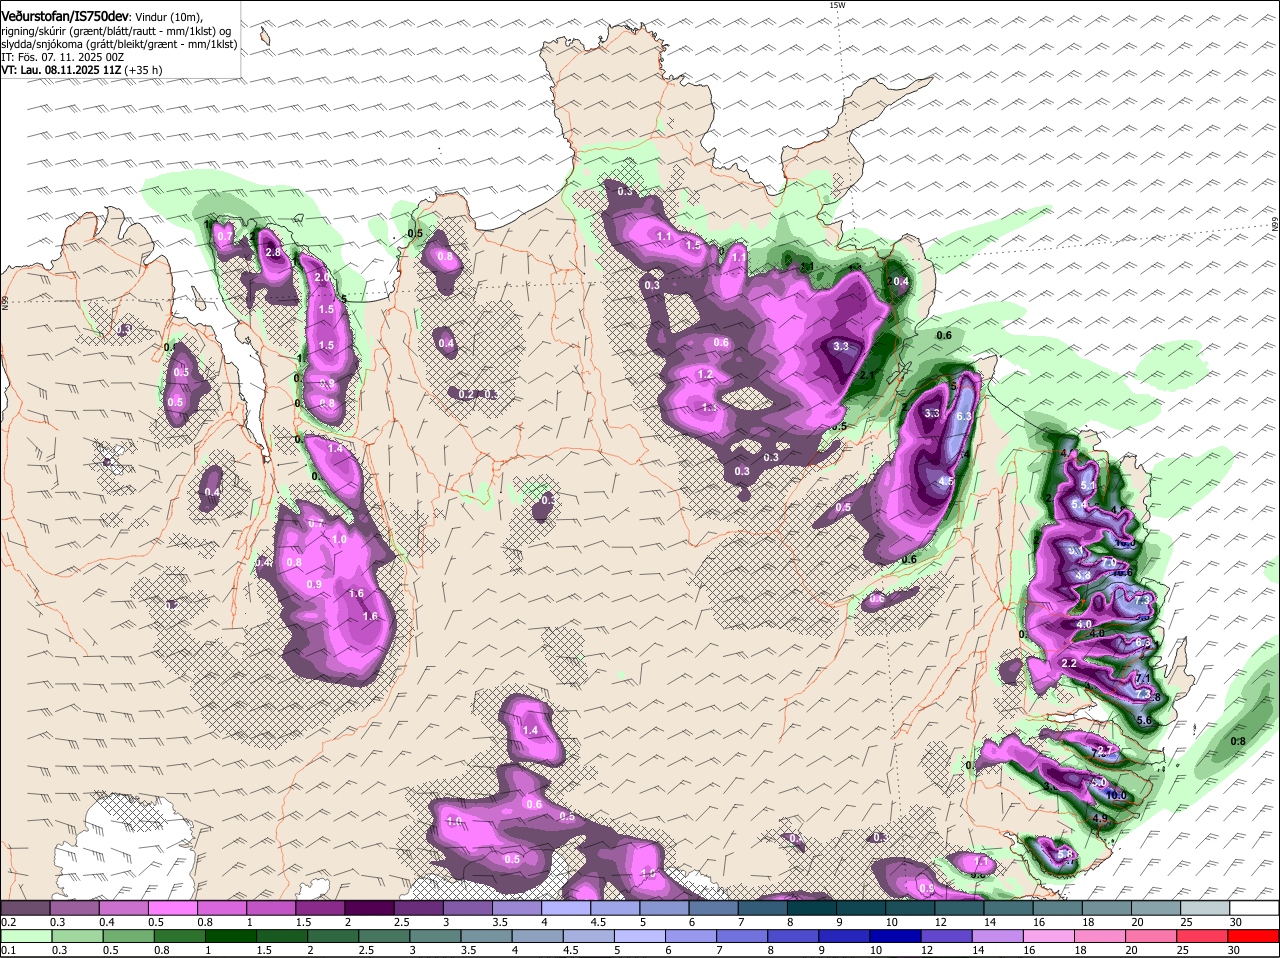The image size is (1280, 958).
Task: Select the 12 violet-blue rain legend swatch
Action: [x=947, y=936]
